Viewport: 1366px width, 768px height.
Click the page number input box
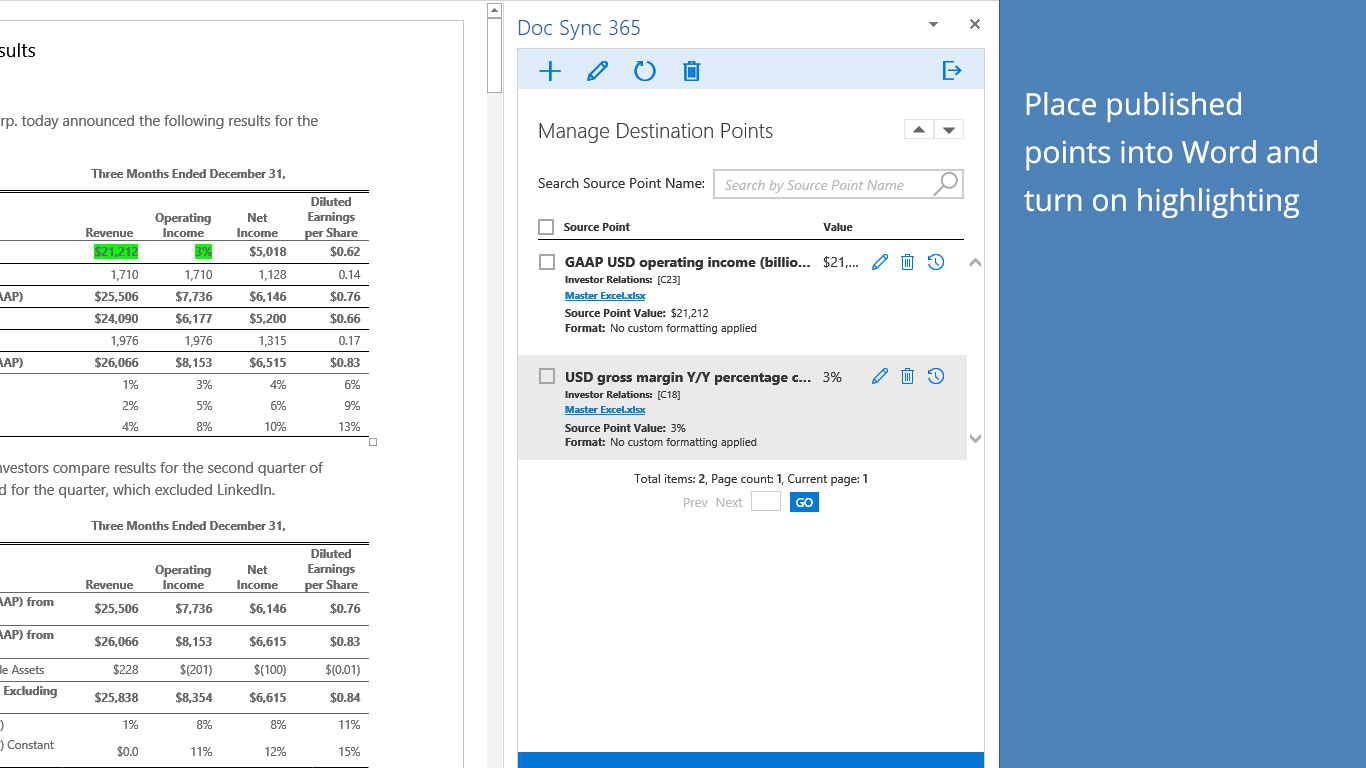[x=766, y=502]
